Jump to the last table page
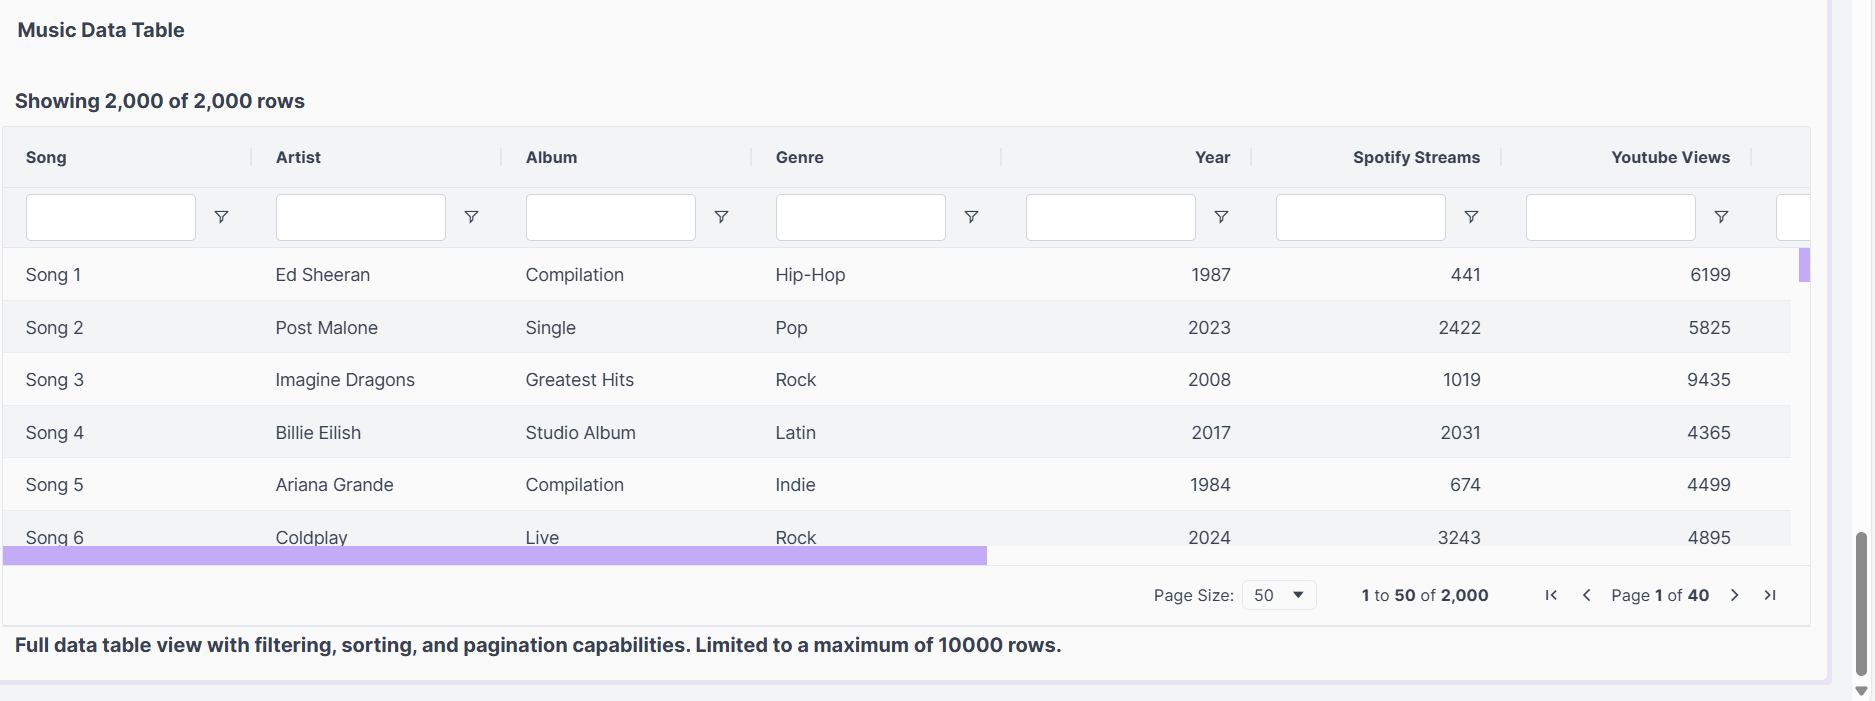The width and height of the screenshot is (1875, 701). click(x=1770, y=595)
